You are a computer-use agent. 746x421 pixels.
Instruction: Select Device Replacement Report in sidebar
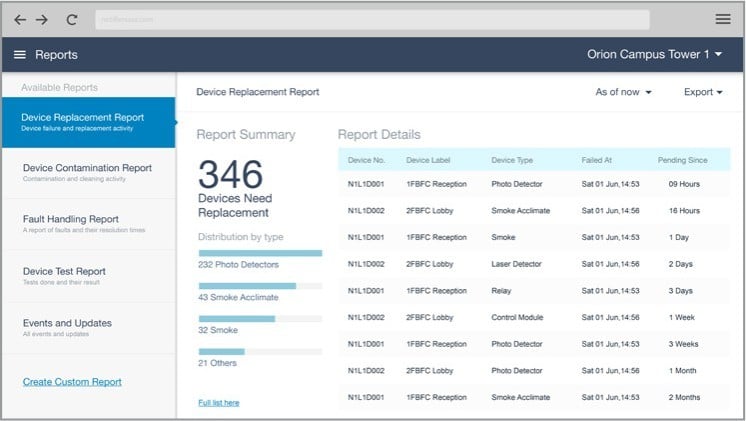pyautogui.click(x=88, y=122)
